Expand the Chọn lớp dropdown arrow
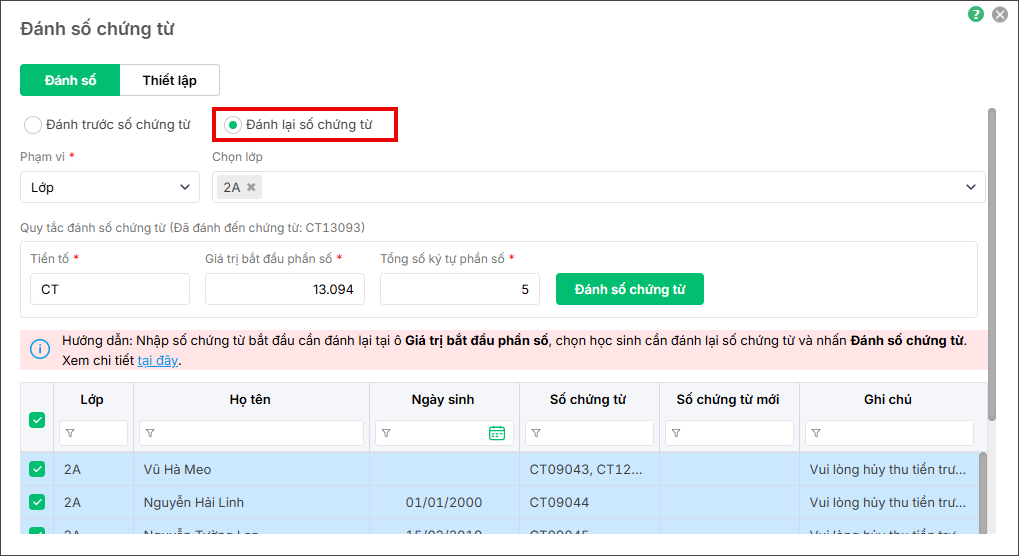The height and width of the screenshot is (556, 1019). tap(971, 187)
